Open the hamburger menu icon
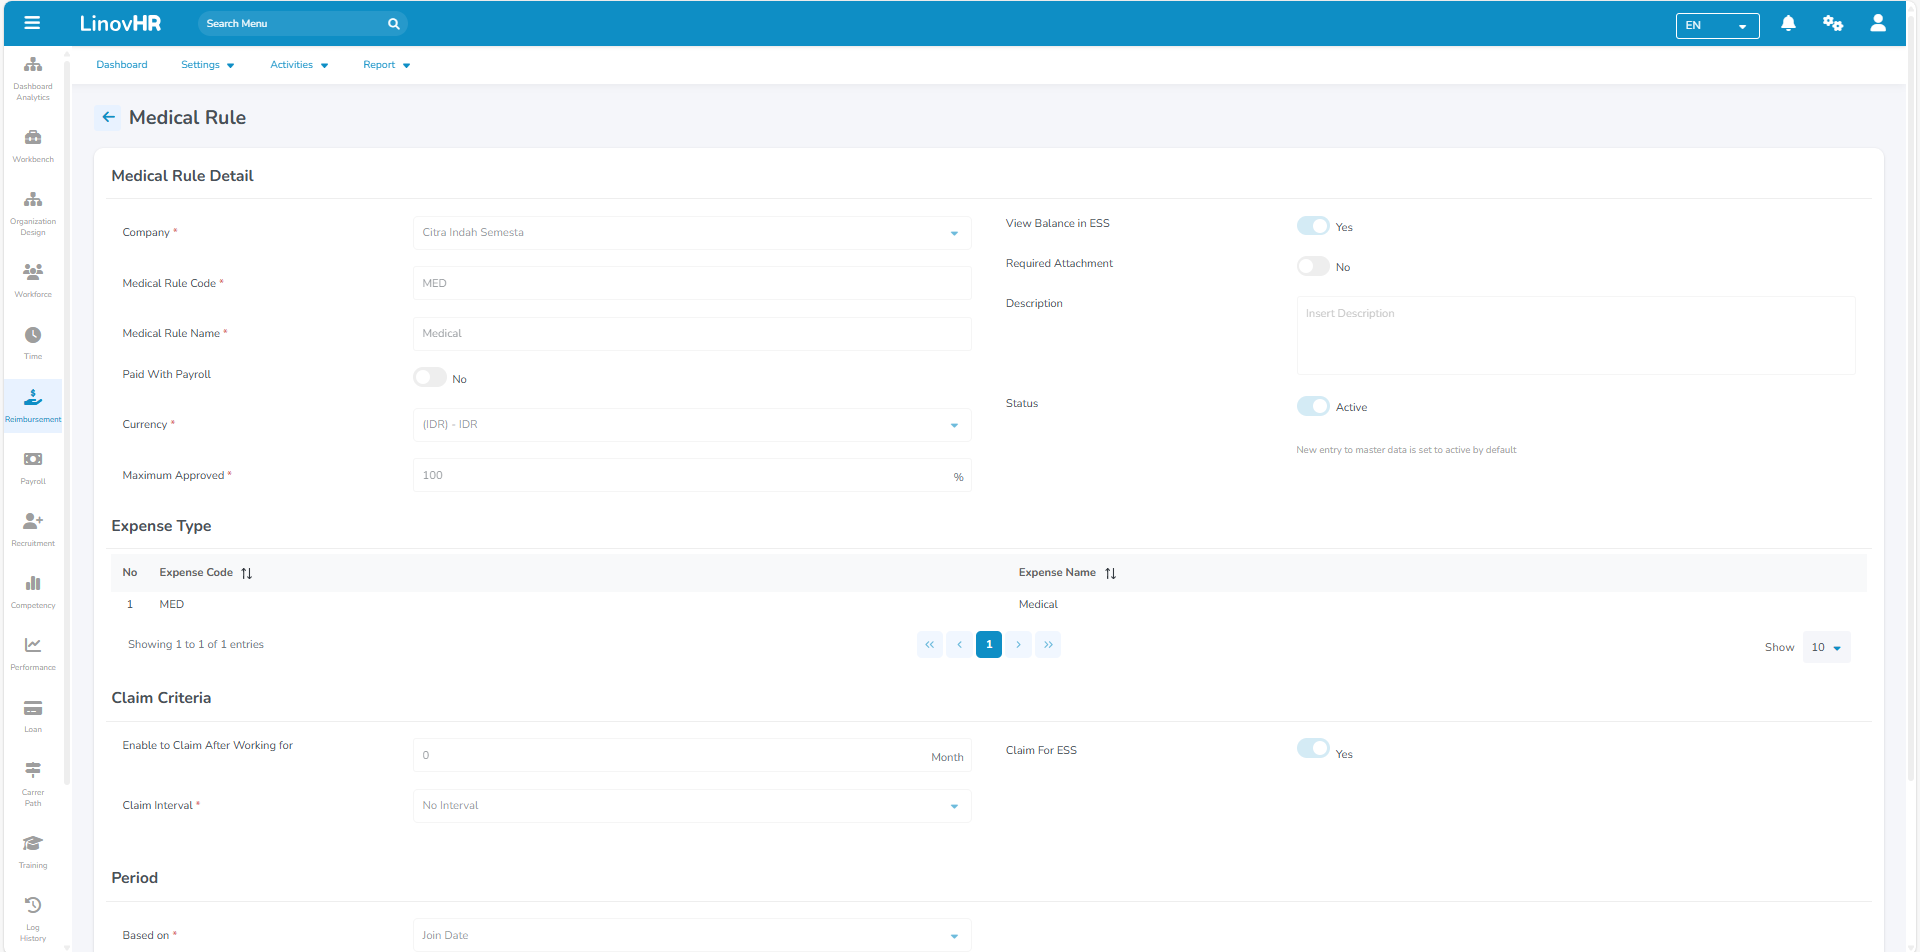 click(x=32, y=23)
